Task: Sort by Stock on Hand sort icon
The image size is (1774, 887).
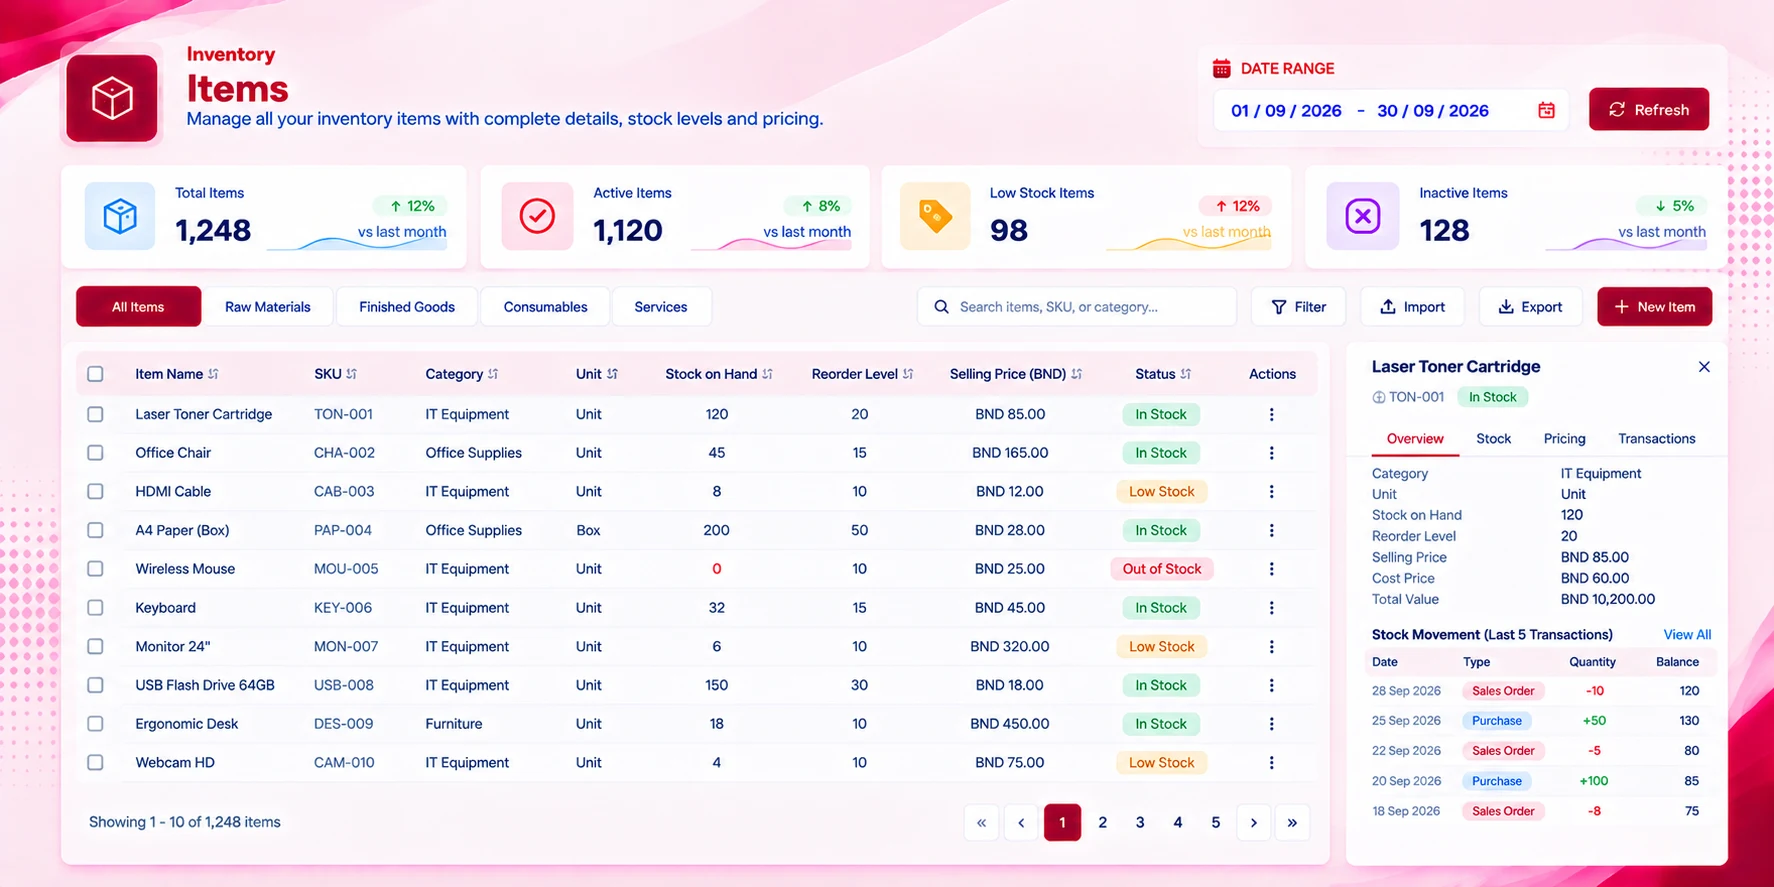Action: pyautogui.click(x=767, y=374)
